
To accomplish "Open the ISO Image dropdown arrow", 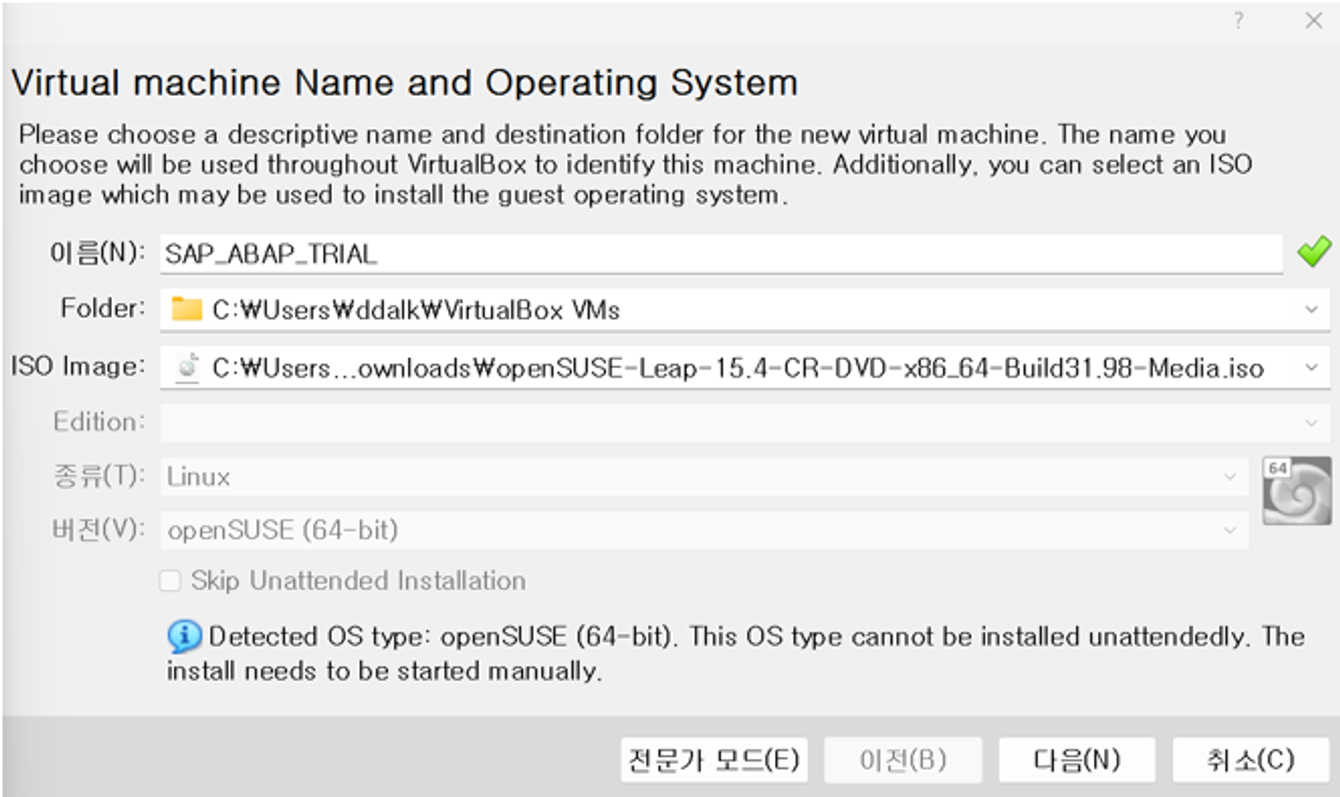I will [1311, 368].
